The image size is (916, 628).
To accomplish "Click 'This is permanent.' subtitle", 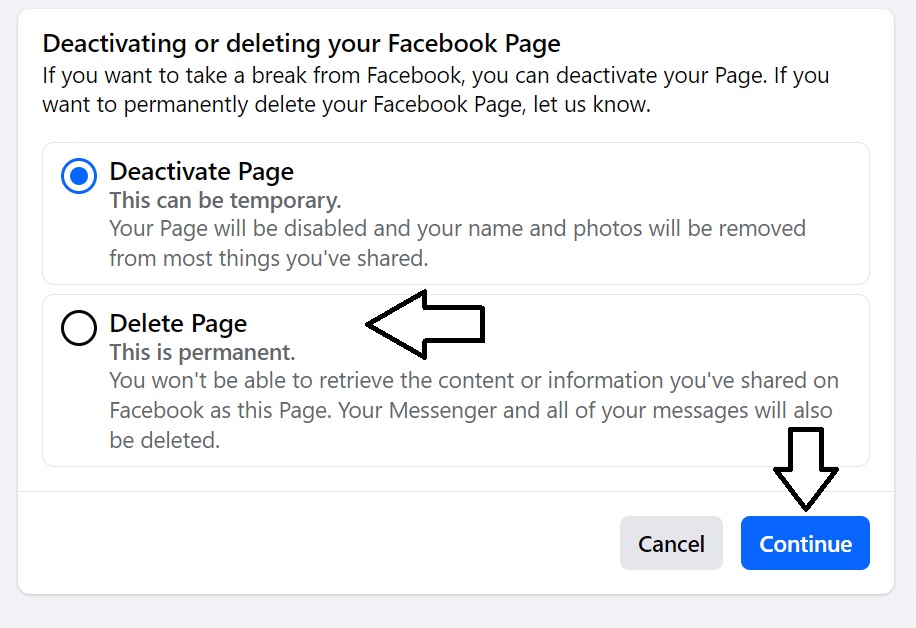I will point(203,352).
